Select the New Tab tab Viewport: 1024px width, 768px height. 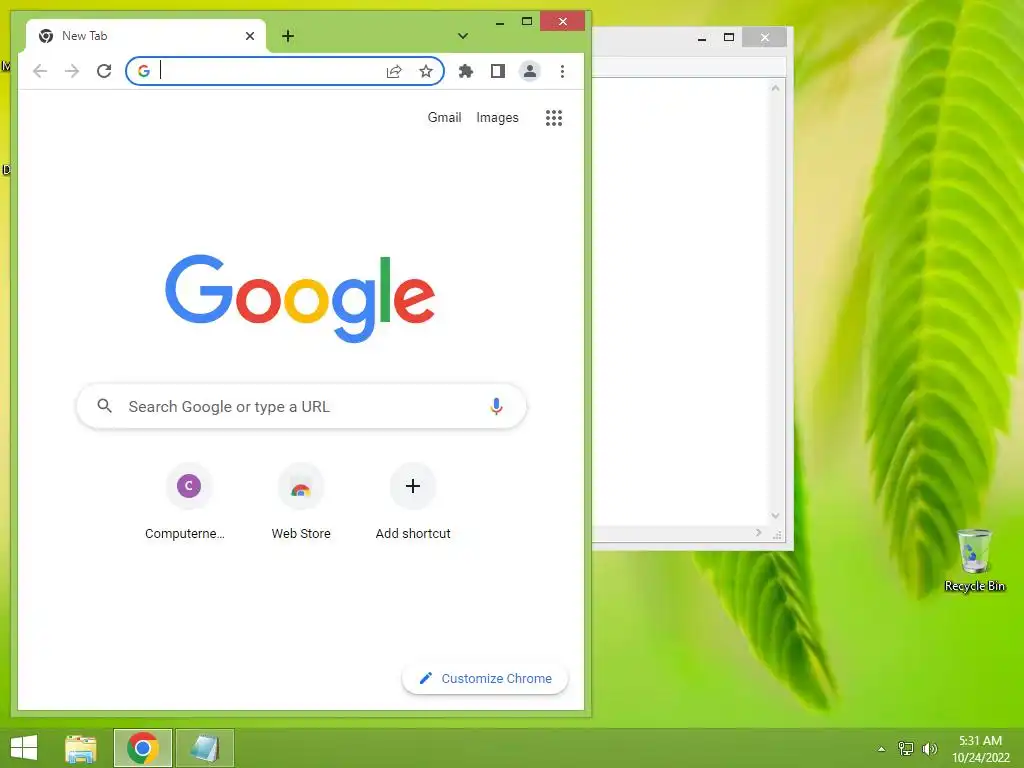tap(146, 36)
